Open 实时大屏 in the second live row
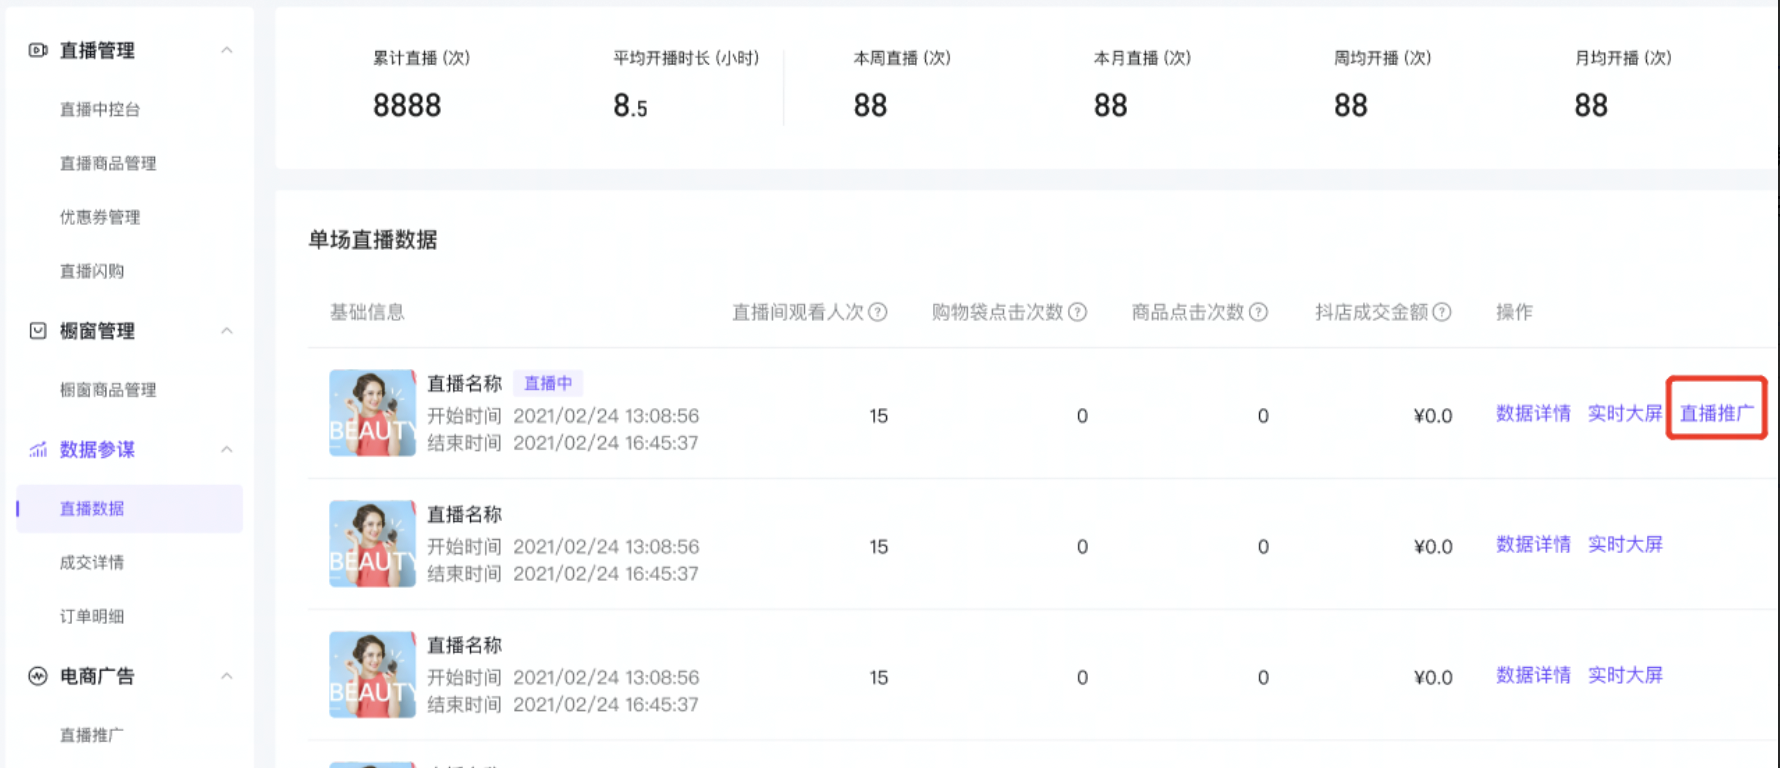The image size is (1780, 768). coord(1625,545)
